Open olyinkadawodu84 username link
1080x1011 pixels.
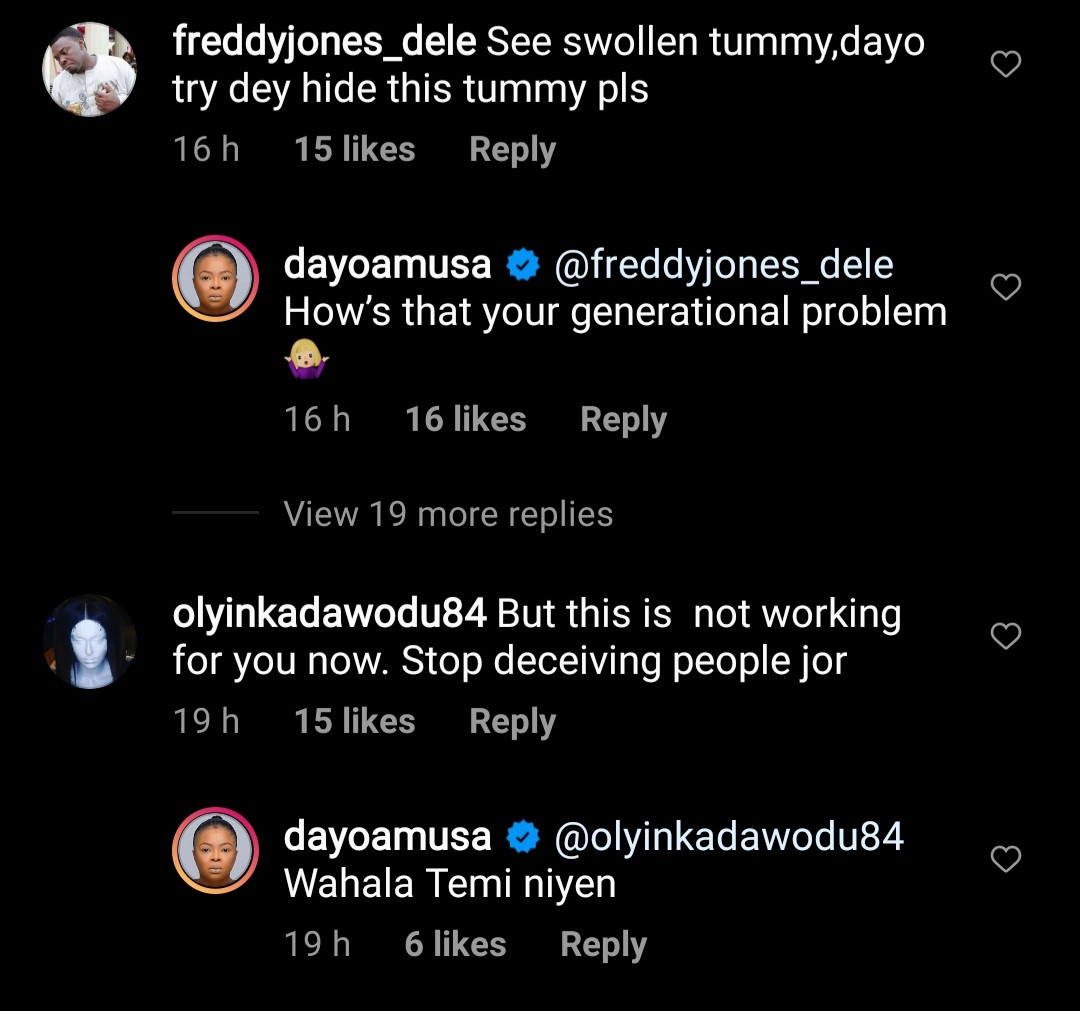point(329,614)
